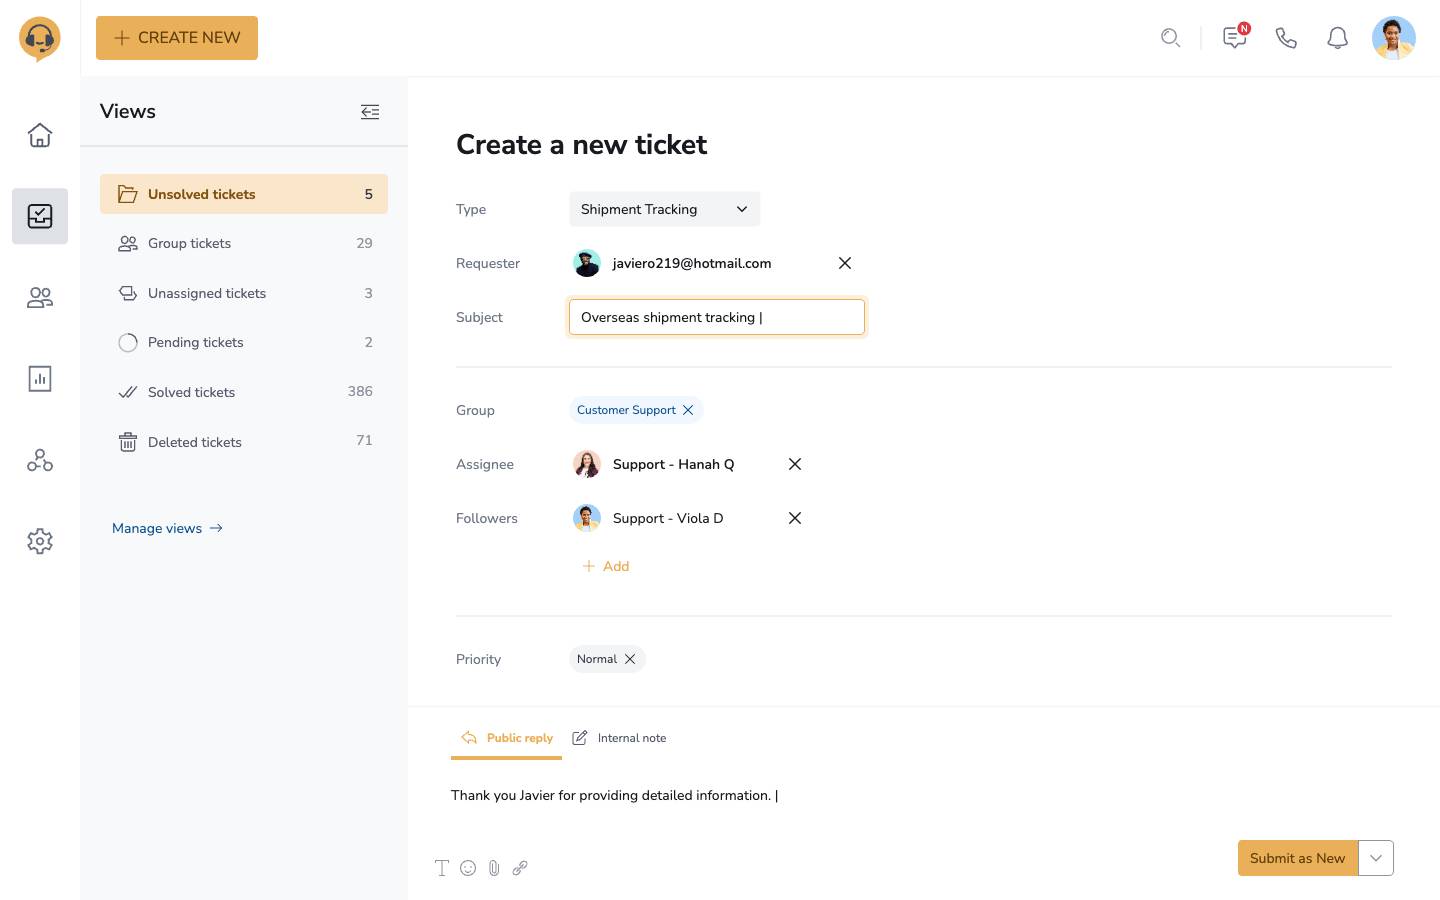Click the insert link icon
Screen dimensions: 1440x900
520,868
